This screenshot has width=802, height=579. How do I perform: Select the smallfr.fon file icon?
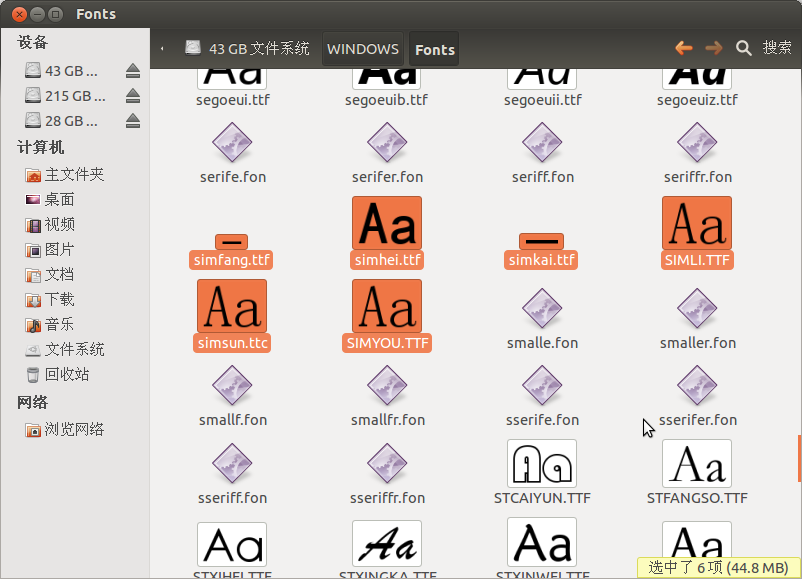pos(387,385)
